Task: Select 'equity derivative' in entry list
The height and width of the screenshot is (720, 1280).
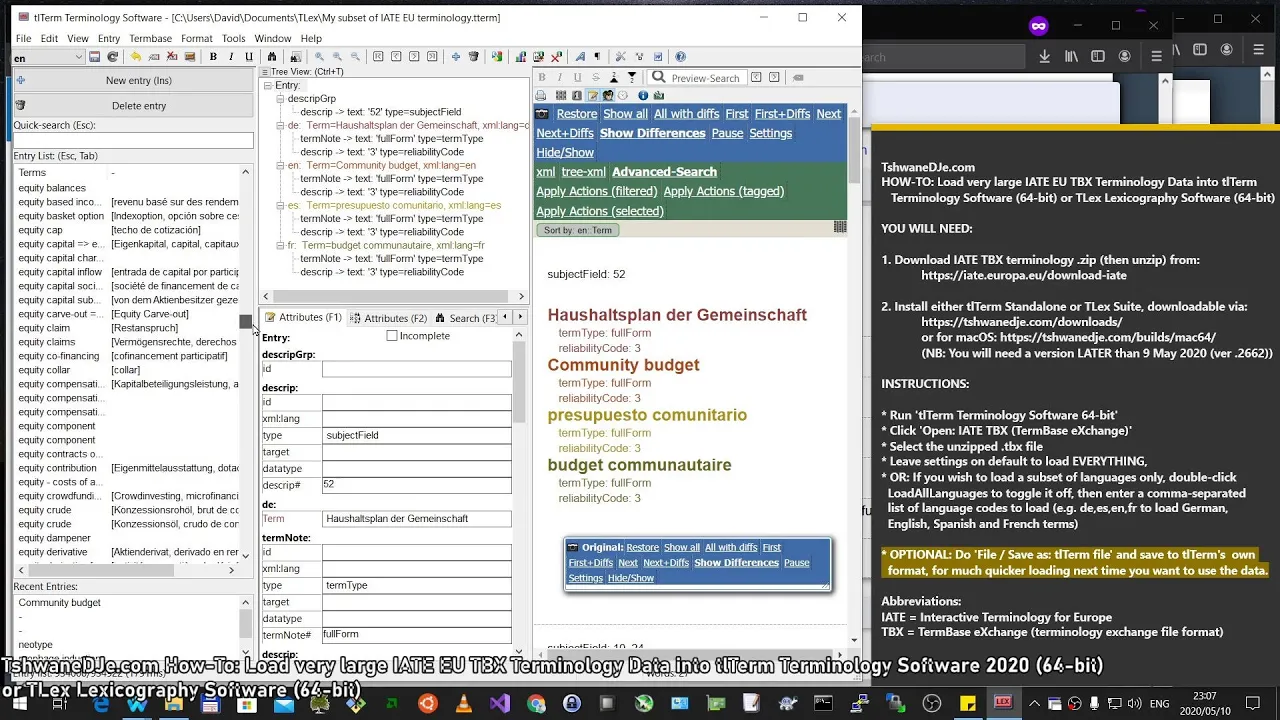Action: (53, 552)
